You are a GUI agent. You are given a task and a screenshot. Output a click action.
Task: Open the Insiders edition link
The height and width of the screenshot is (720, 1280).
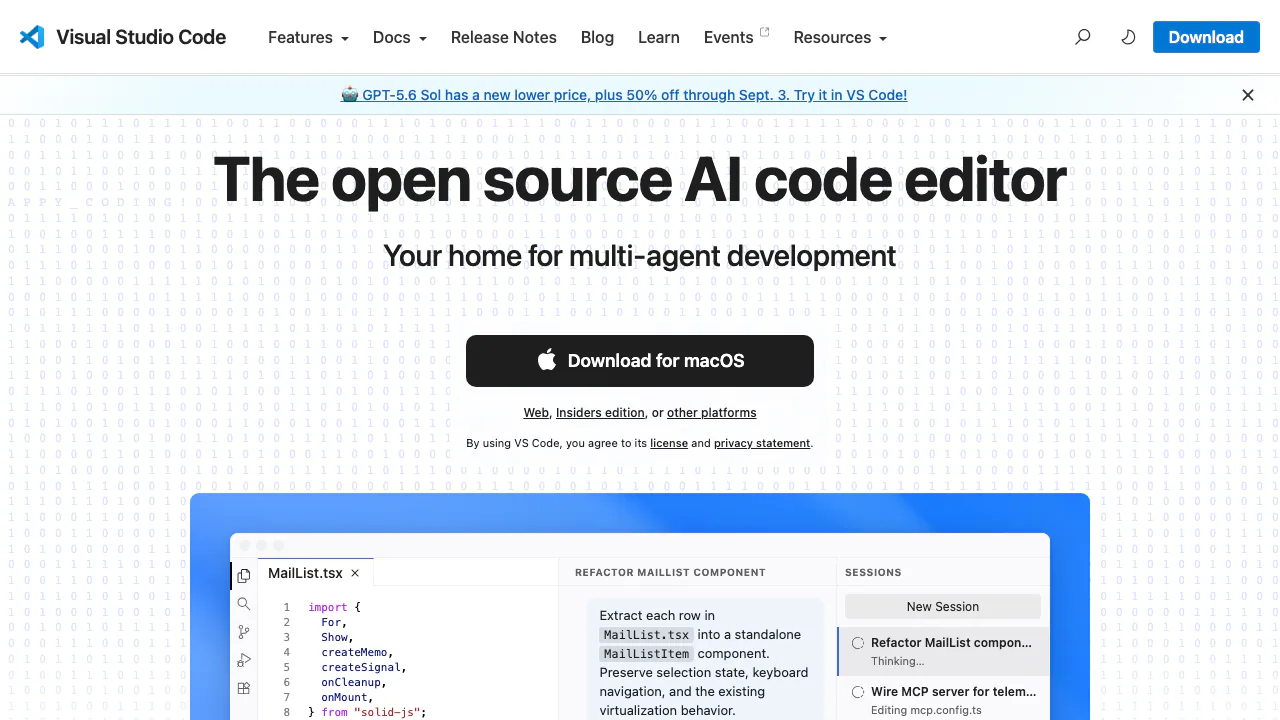[600, 413]
